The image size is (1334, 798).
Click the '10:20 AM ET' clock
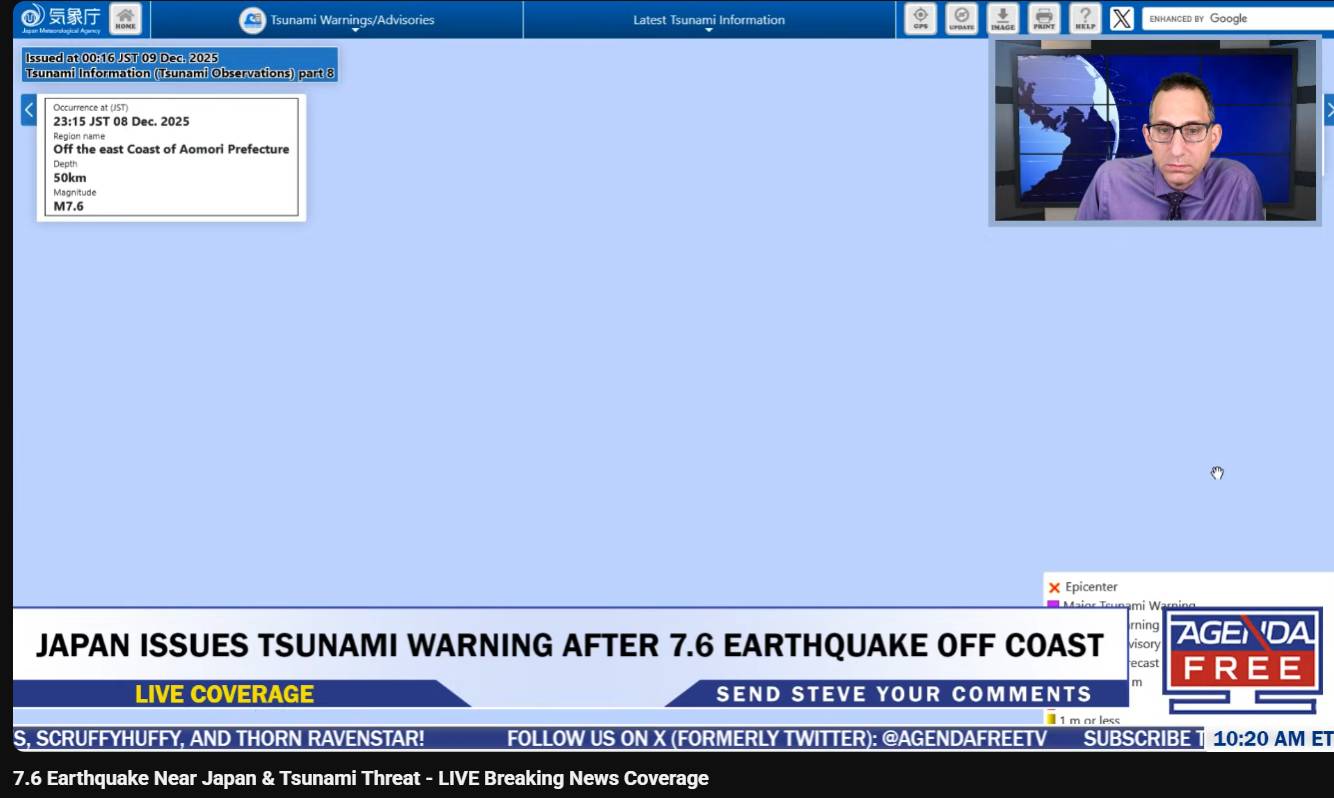point(1272,739)
